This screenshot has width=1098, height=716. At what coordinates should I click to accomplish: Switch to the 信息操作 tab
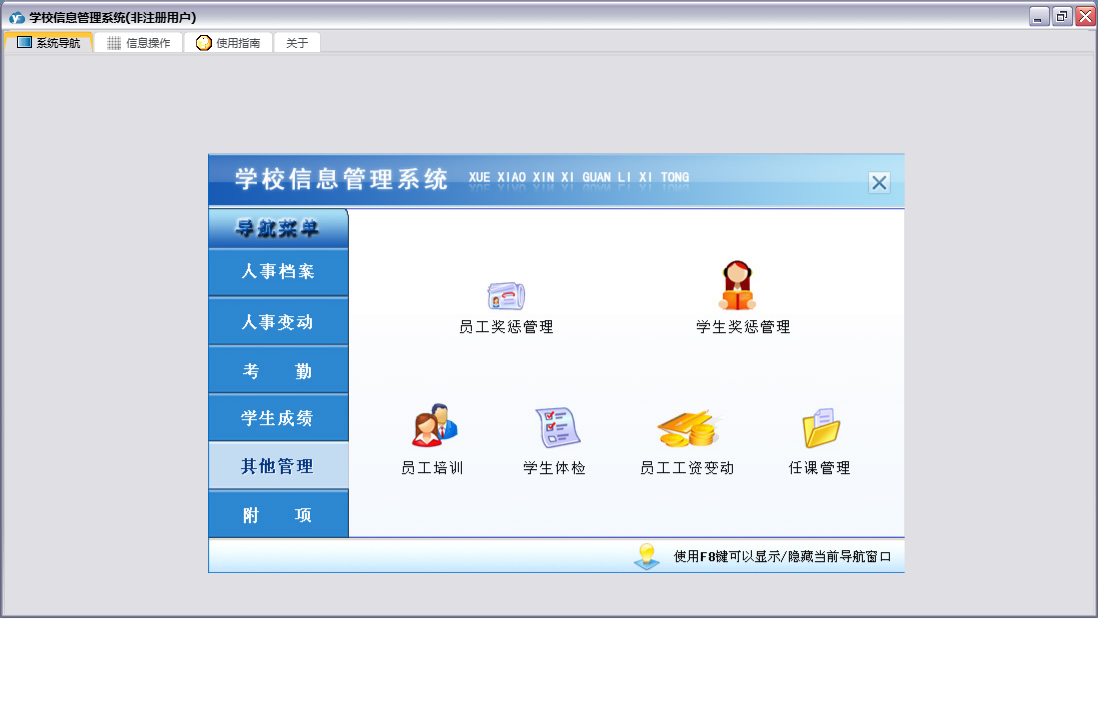pos(139,43)
